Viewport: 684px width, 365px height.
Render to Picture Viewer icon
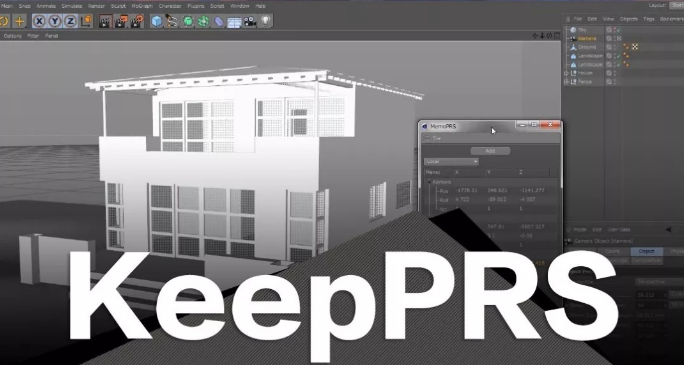(x=120, y=21)
